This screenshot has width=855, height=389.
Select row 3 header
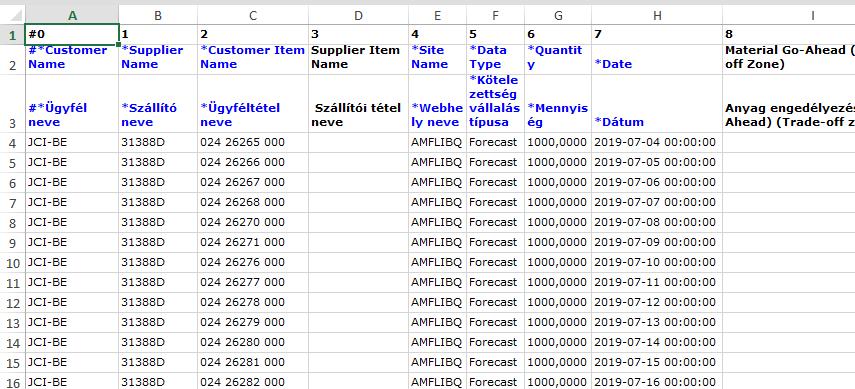pos(12,104)
